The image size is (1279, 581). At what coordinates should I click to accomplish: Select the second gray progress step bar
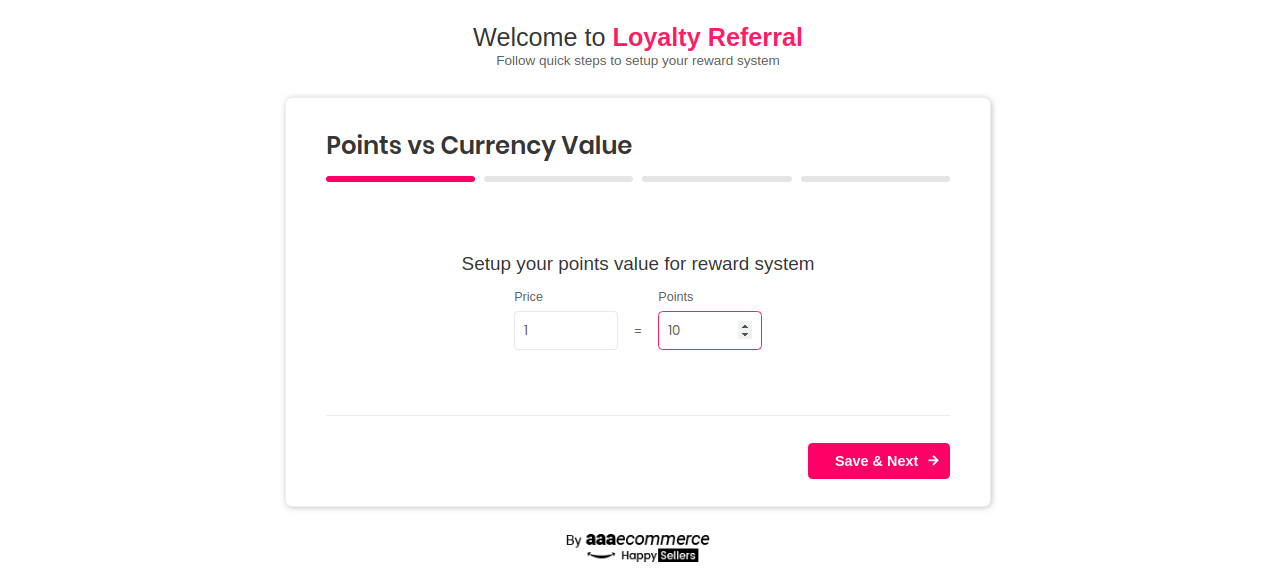(x=558, y=179)
